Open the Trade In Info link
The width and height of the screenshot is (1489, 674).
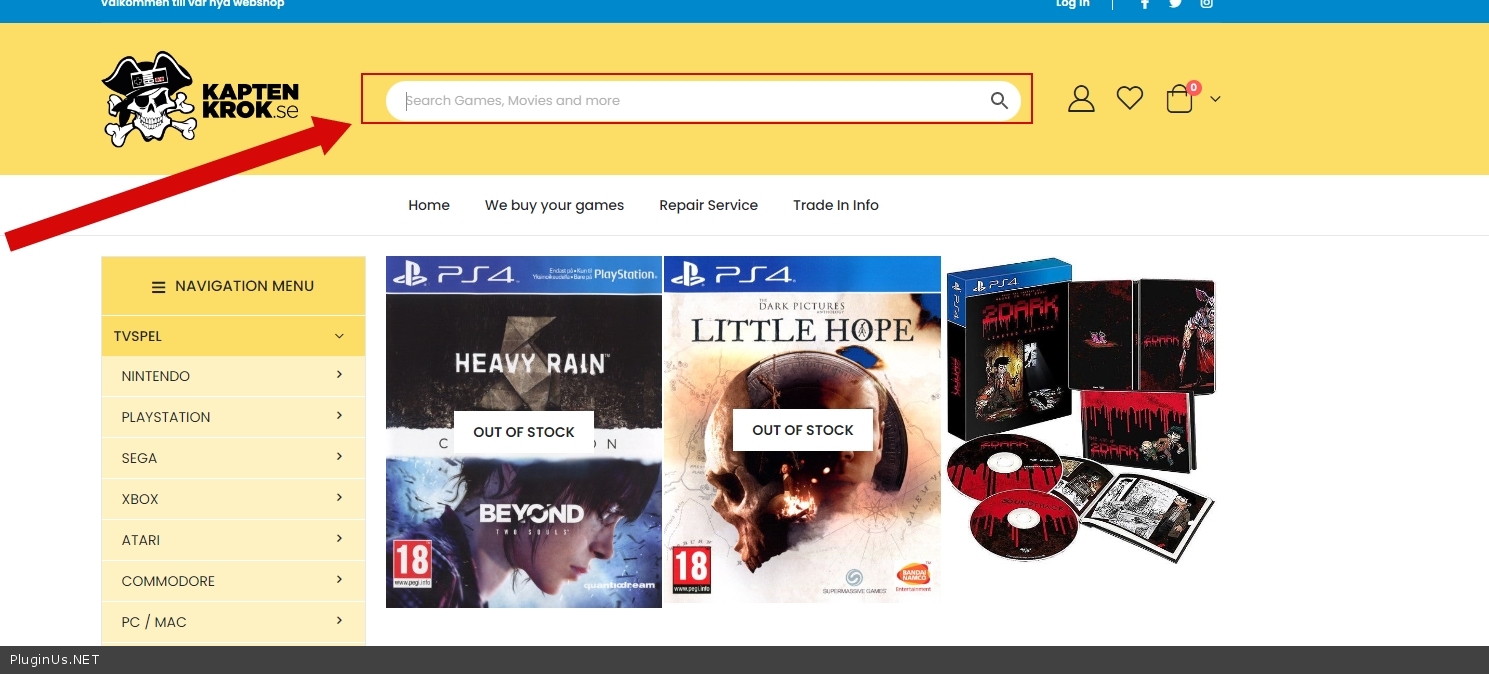point(835,205)
